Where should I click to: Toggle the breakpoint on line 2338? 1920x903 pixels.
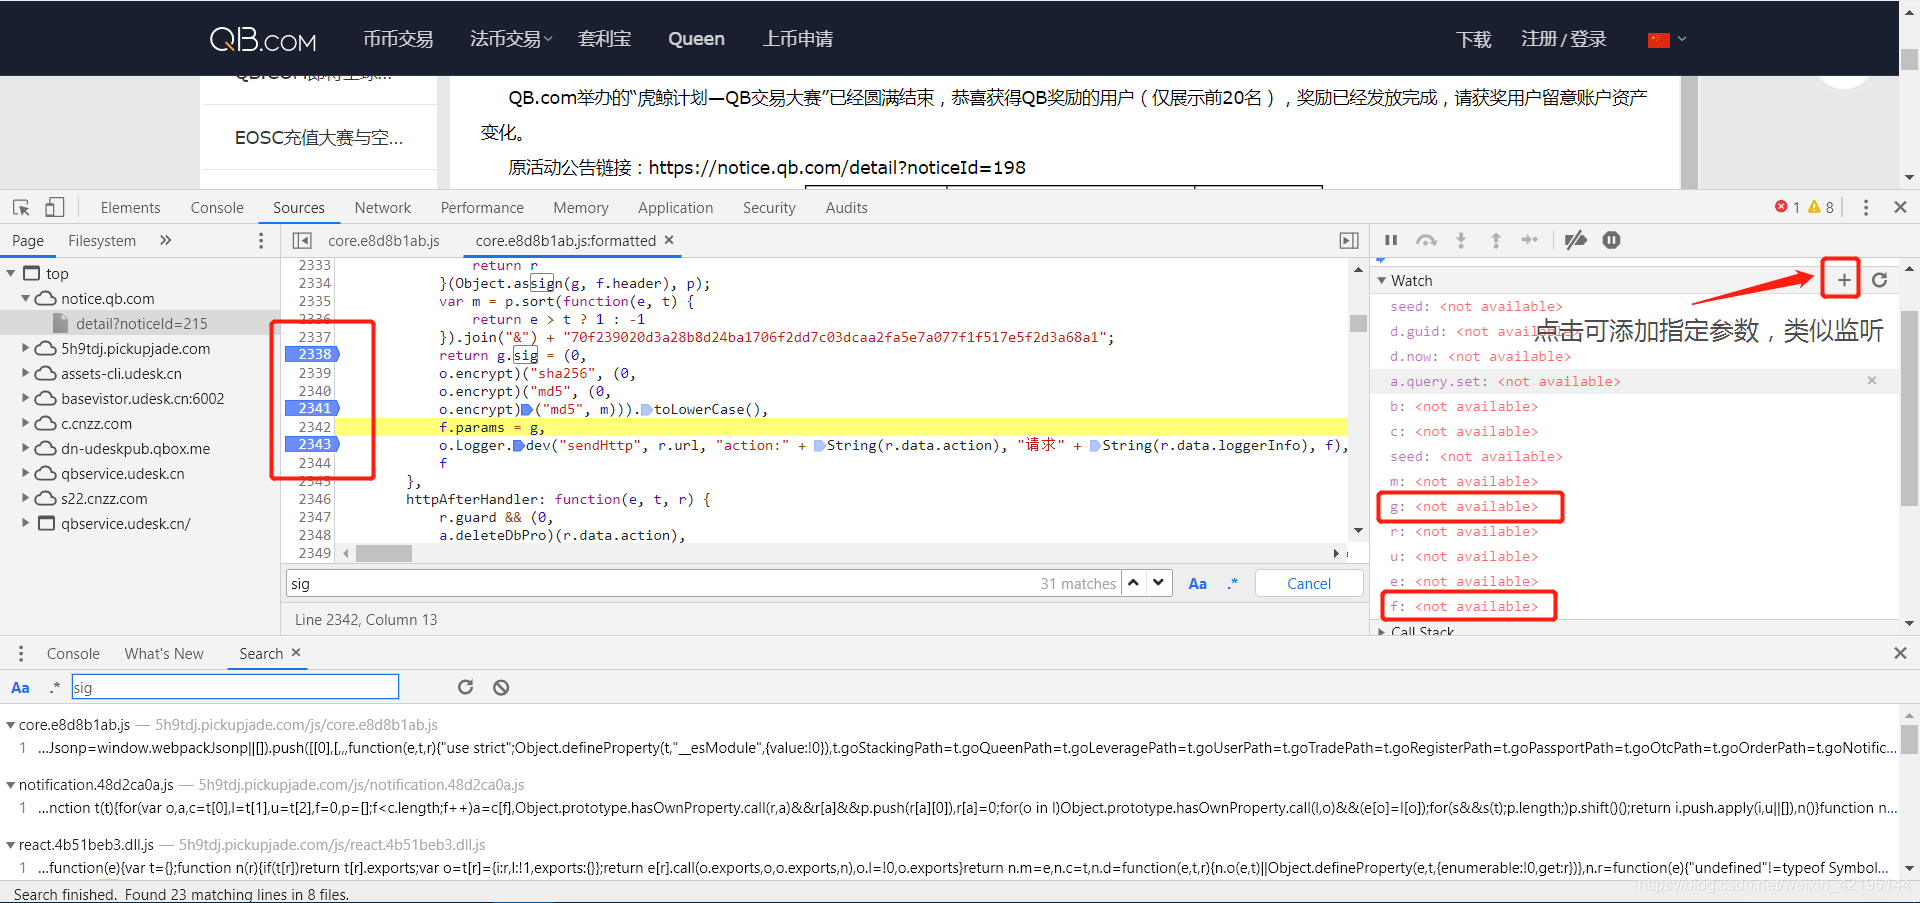(x=313, y=354)
